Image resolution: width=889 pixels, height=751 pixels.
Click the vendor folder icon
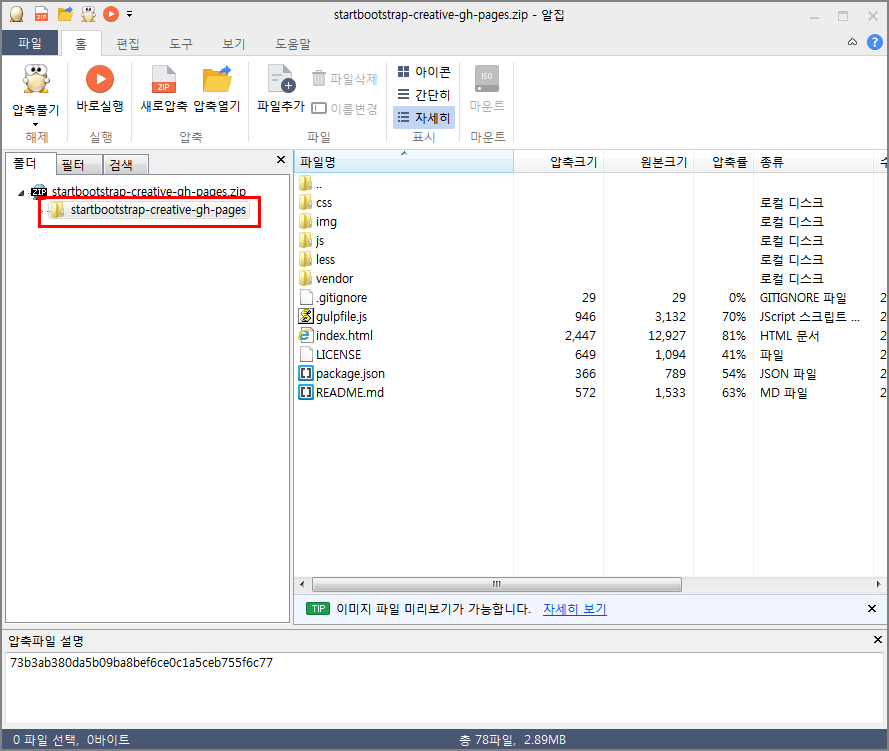(x=306, y=278)
